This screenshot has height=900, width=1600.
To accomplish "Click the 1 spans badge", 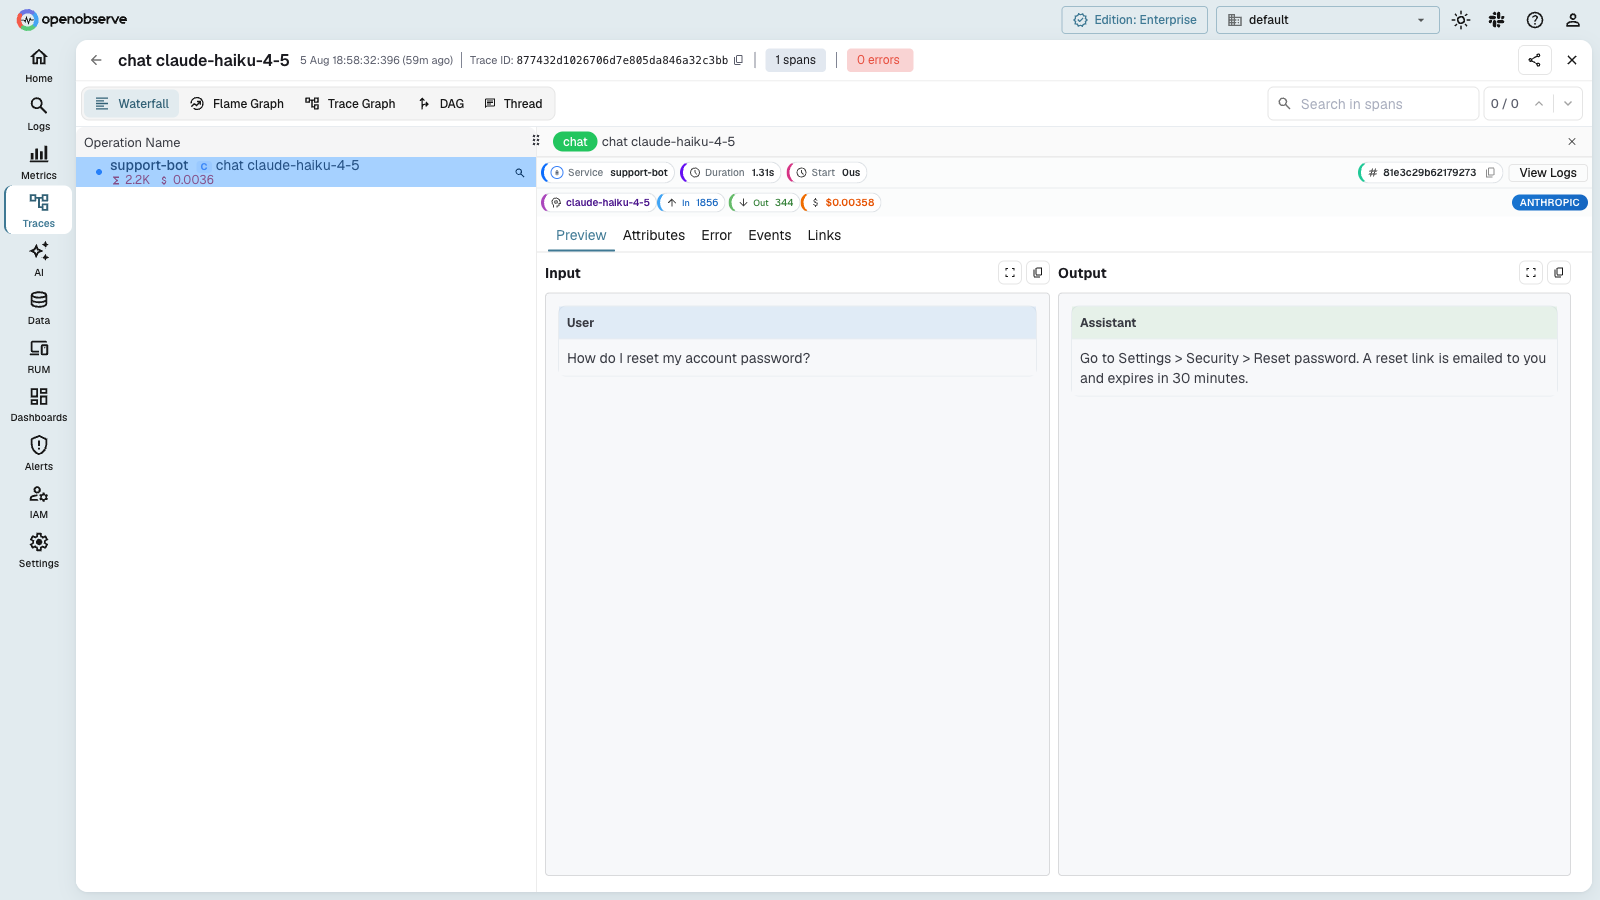I will click(x=796, y=60).
